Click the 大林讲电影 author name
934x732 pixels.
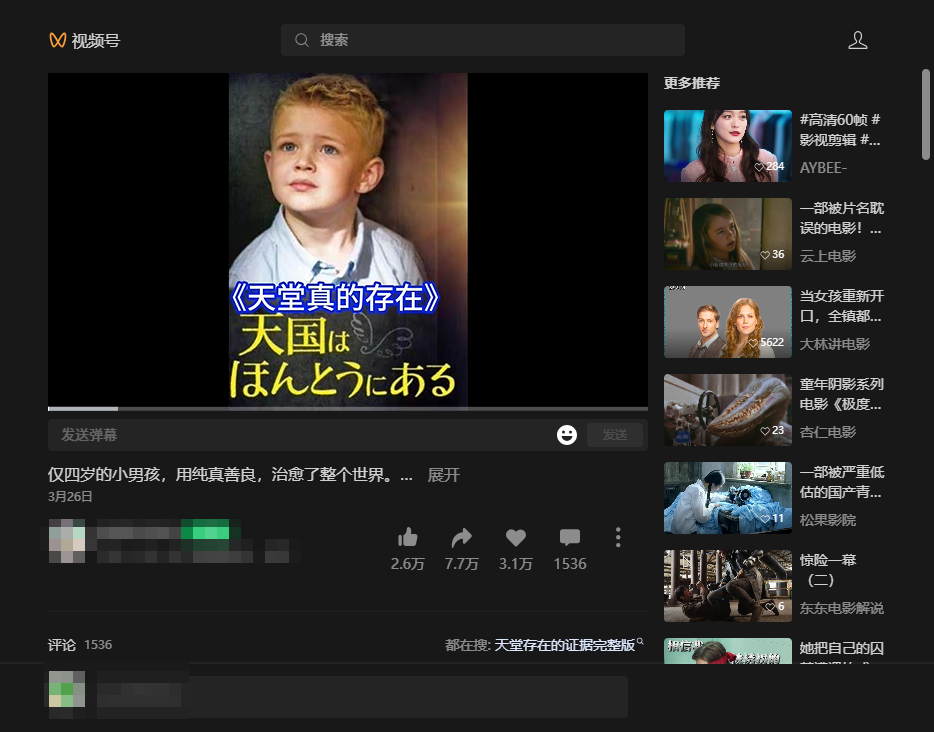click(835, 344)
